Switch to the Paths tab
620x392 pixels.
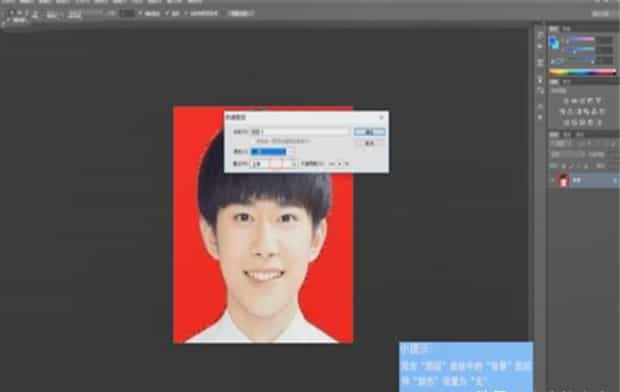pos(579,135)
